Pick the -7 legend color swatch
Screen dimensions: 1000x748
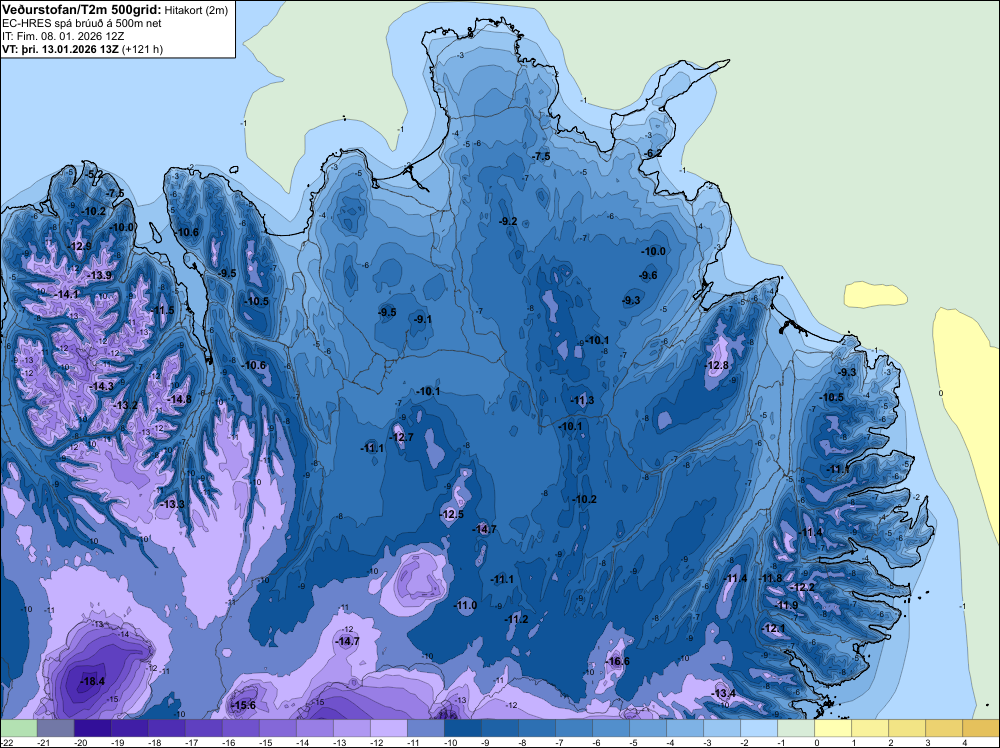click(573, 728)
